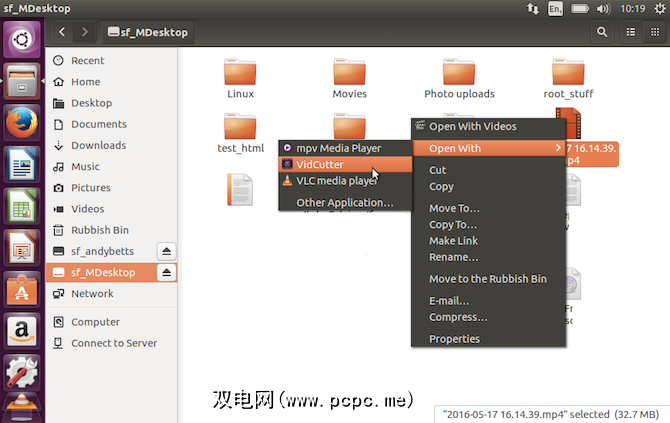Open System Settings from the dock
Viewport: 670px width, 423px height.
pyautogui.click(x=22, y=373)
